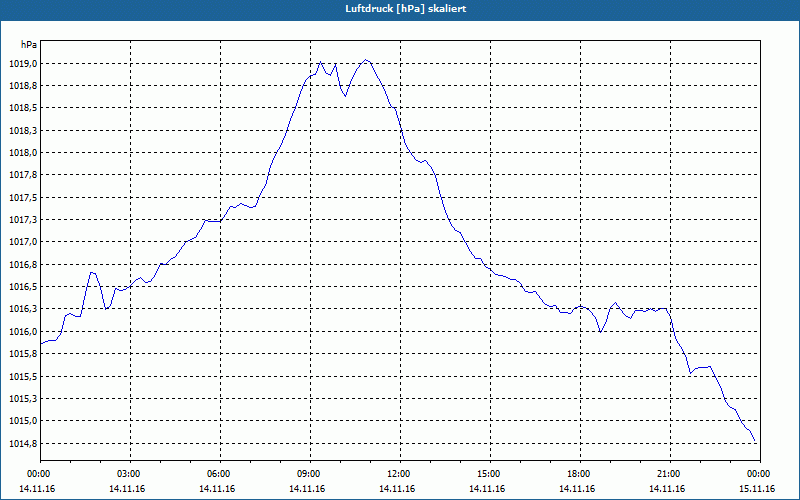
Task: Select the 1016,0 y-axis label
Action: tap(23, 332)
